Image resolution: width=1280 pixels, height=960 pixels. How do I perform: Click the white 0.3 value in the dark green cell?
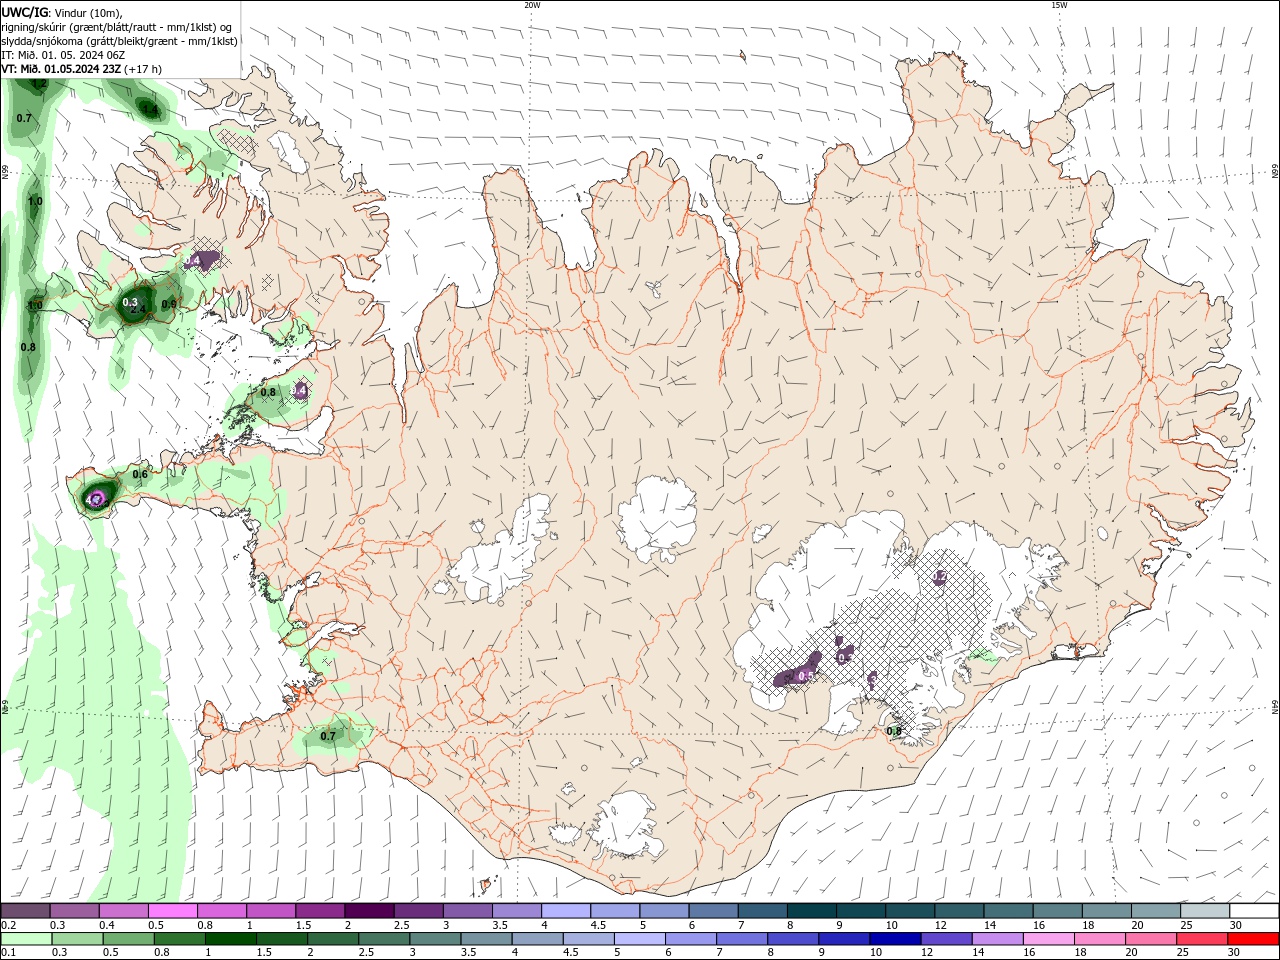130,302
